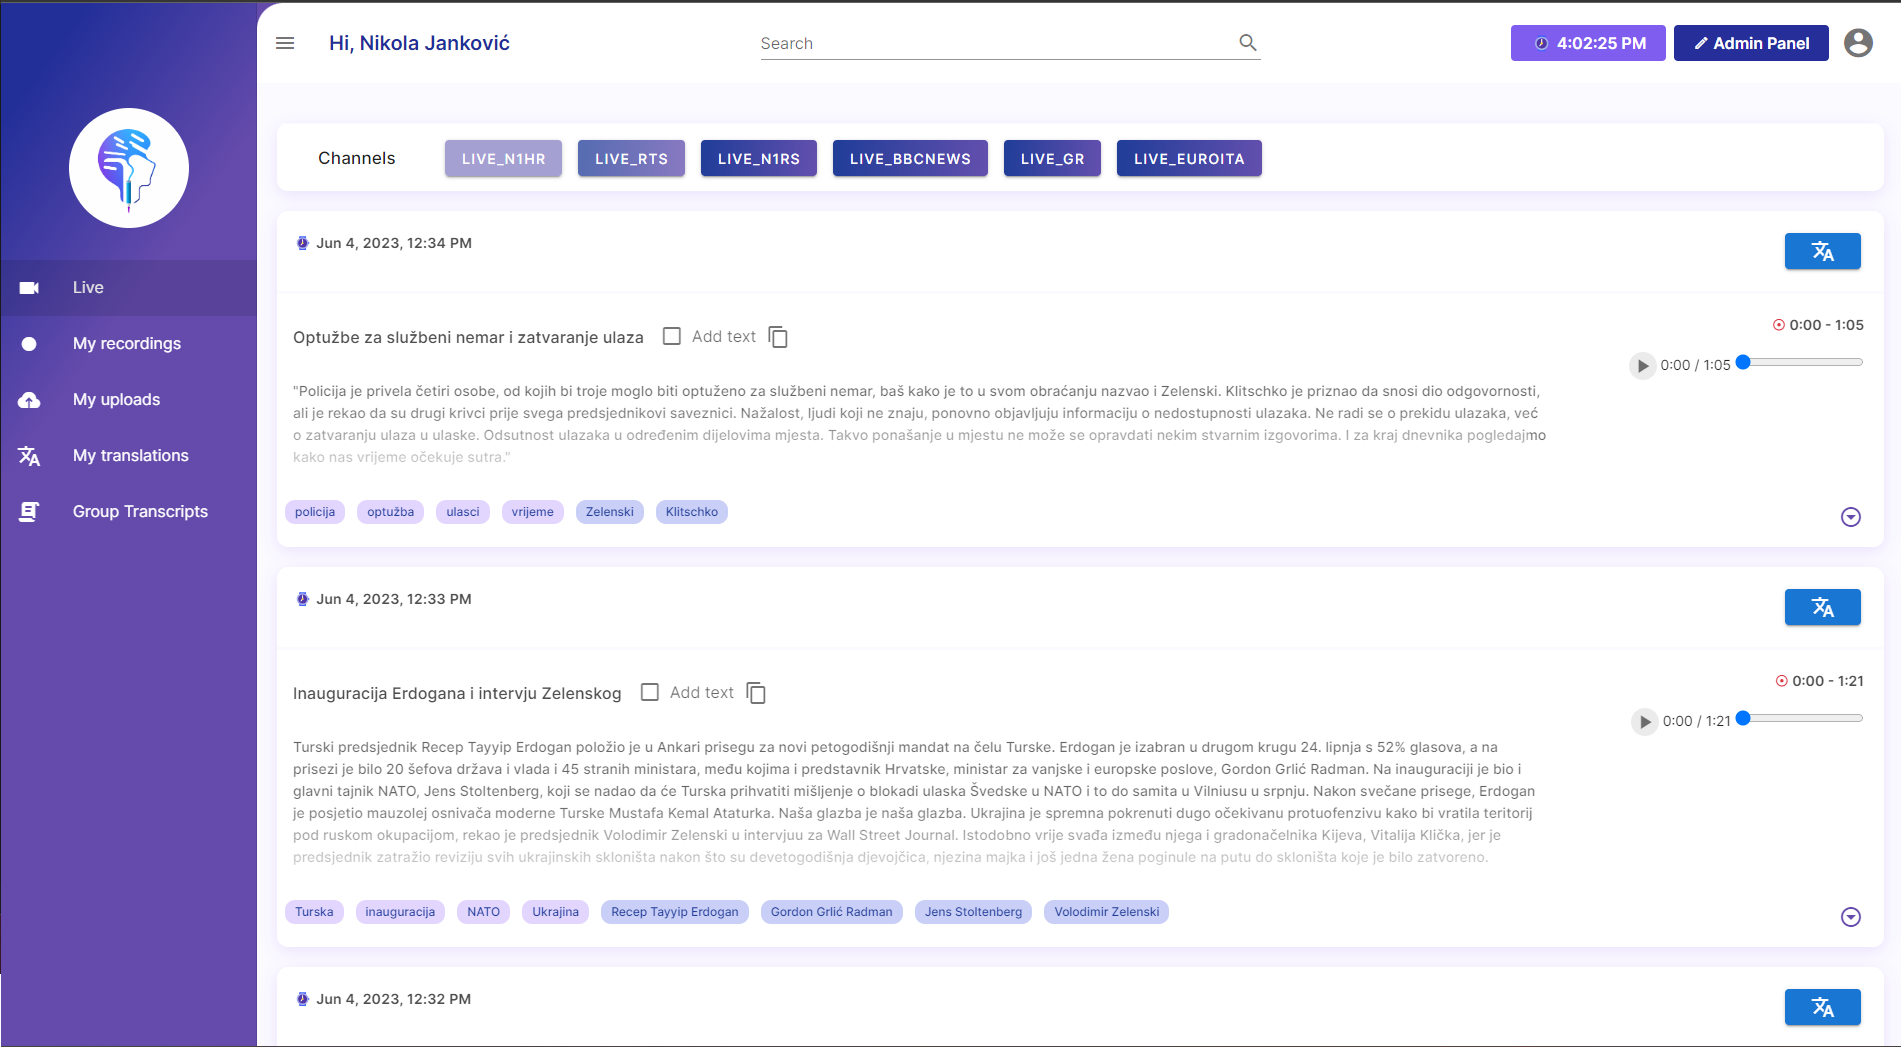Open the user account avatar icon
1901x1047 pixels.
(1858, 43)
